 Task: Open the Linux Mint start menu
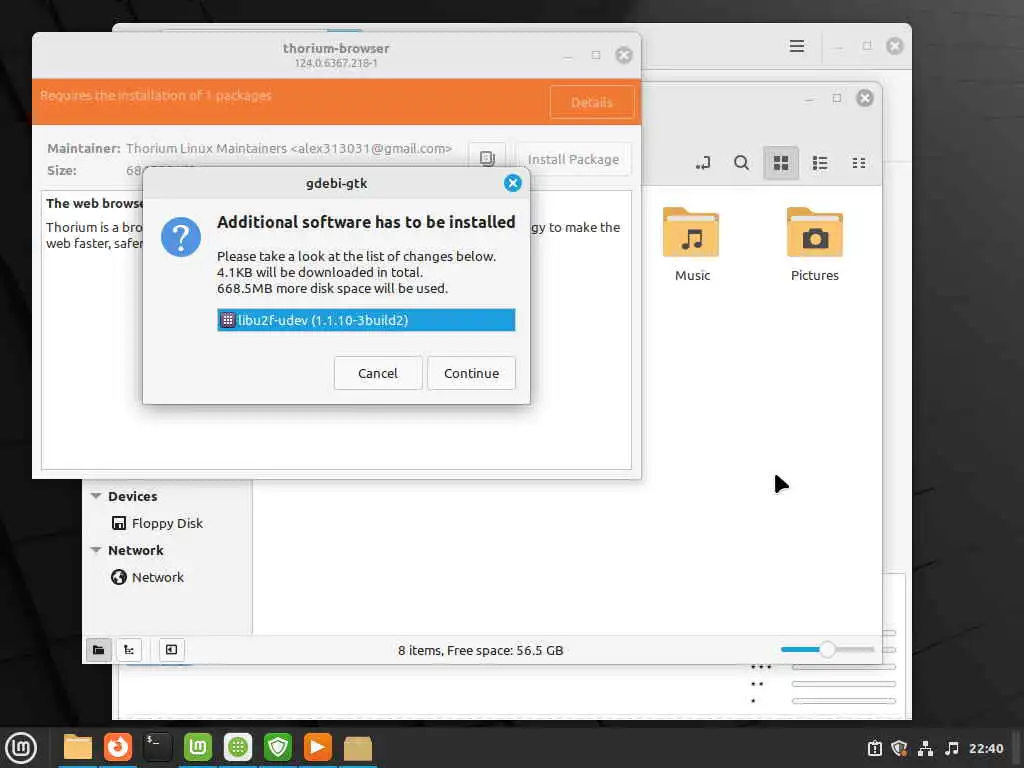[21, 748]
